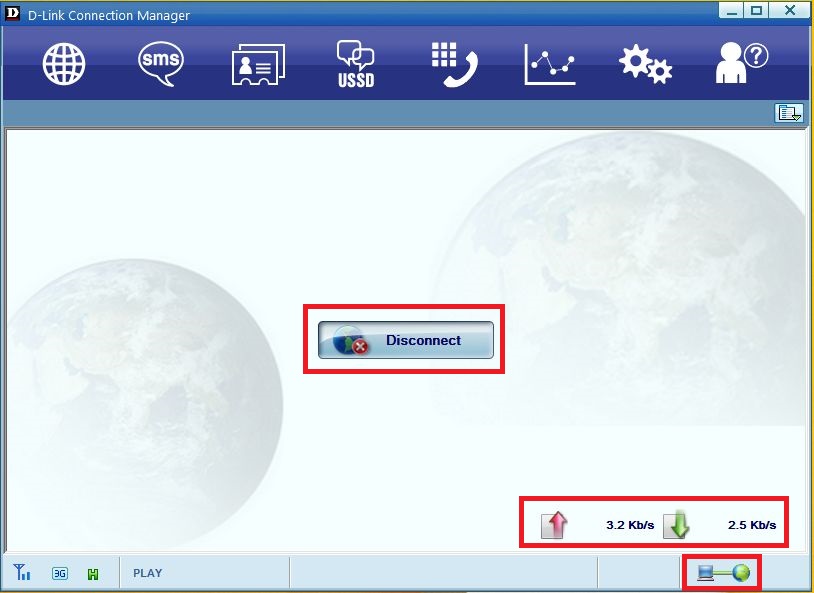Click the green H HSPA indicator
This screenshot has width=814, height=593.
pyautogui.click(x=93, y=574)
